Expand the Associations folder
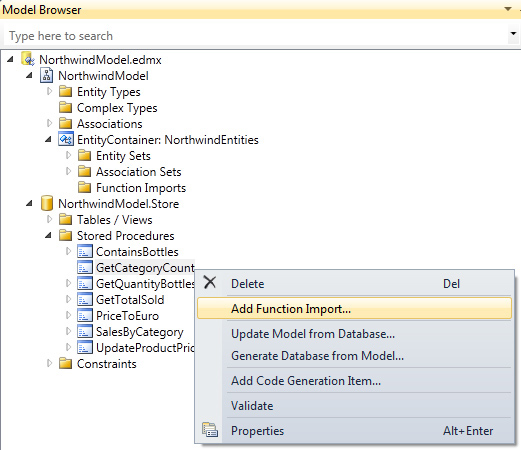The height and width of the screenshot is (450, 521). coord(49,123)
